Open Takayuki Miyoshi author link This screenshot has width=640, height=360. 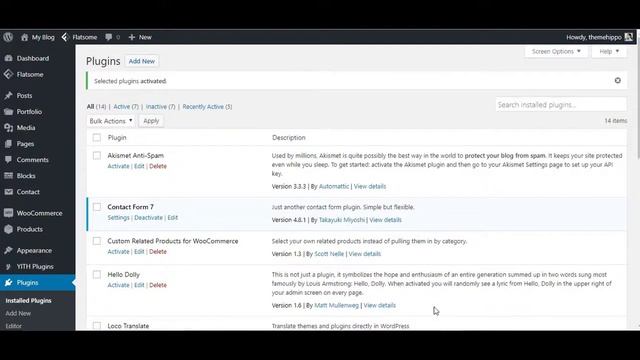[342, 220]
